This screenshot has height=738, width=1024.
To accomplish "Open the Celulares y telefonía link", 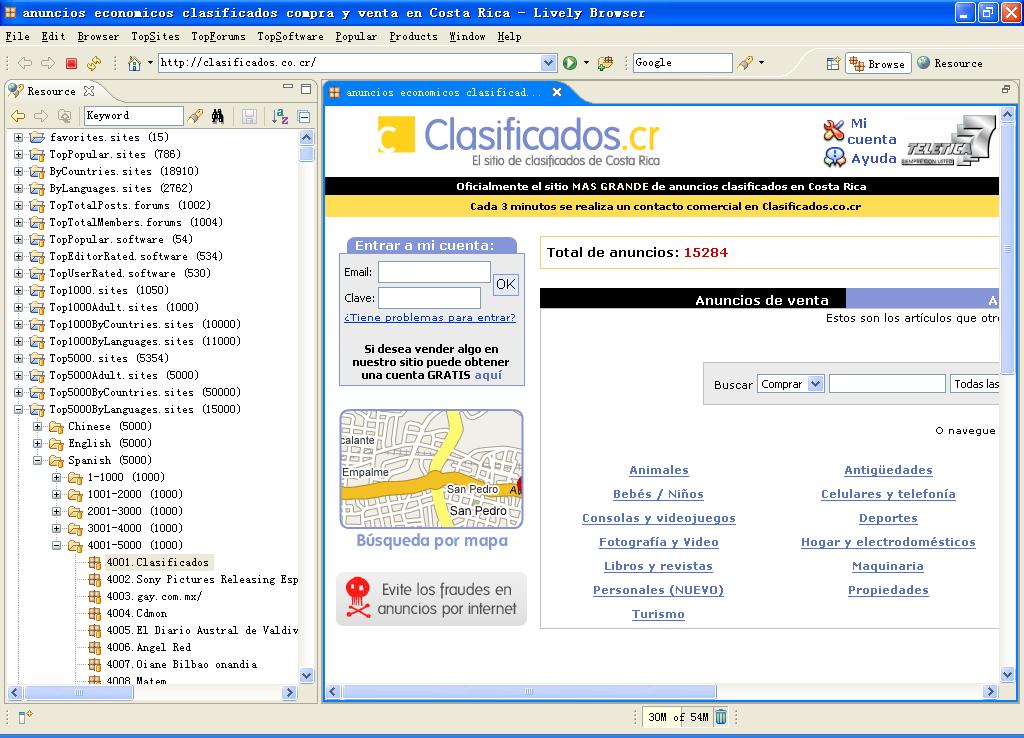I will (x=888, y=494).
